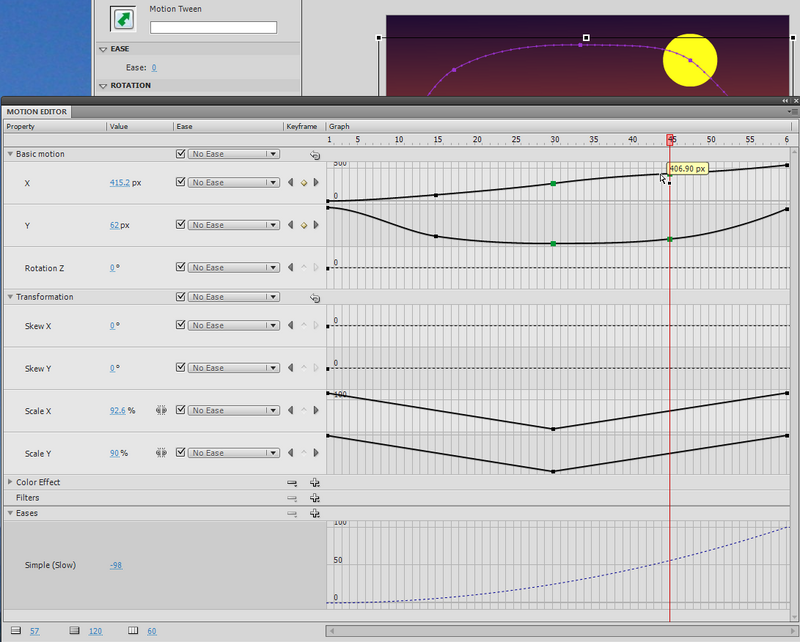Uncheck ease checkbox for Scale Y
This screenshot has width=800, height=642.
tap(180, 453)
